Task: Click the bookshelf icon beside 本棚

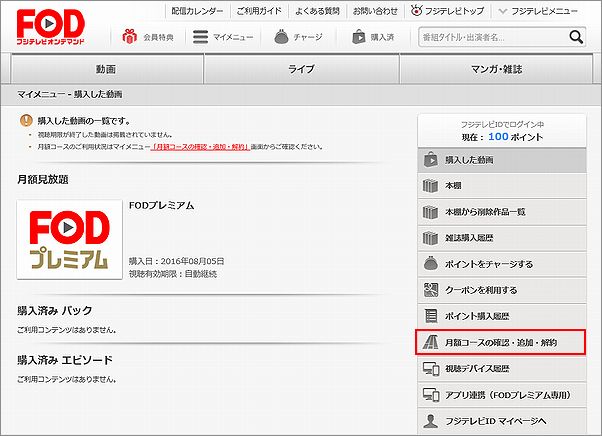Action: pyautogui.click(x=430, y=186)
